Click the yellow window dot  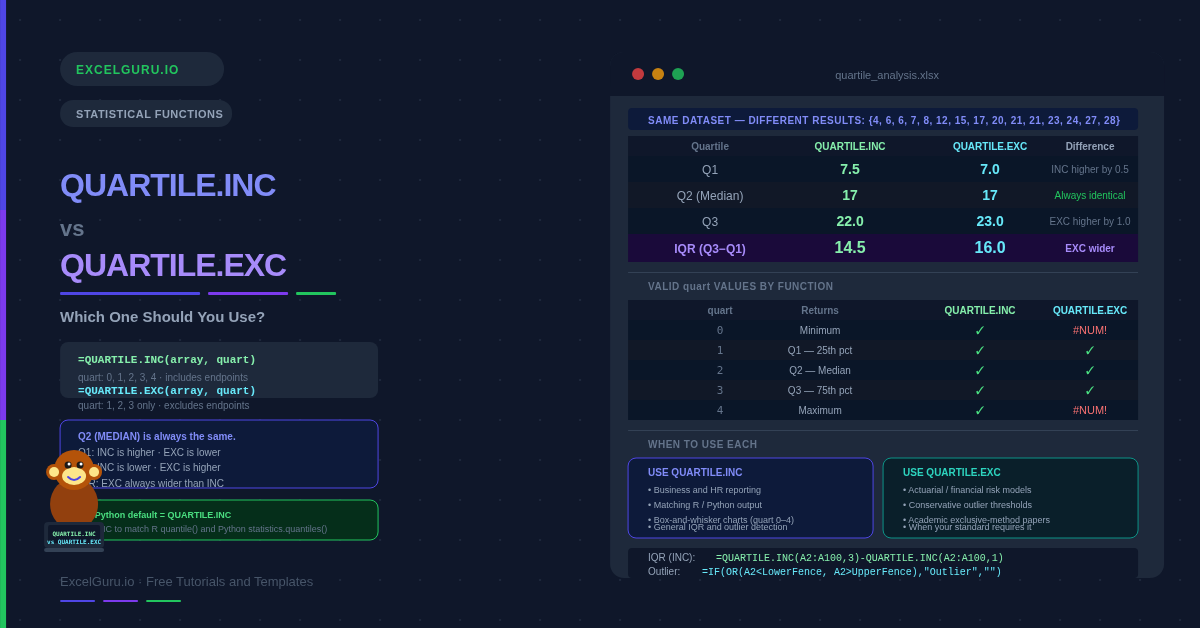coord(658,74)
